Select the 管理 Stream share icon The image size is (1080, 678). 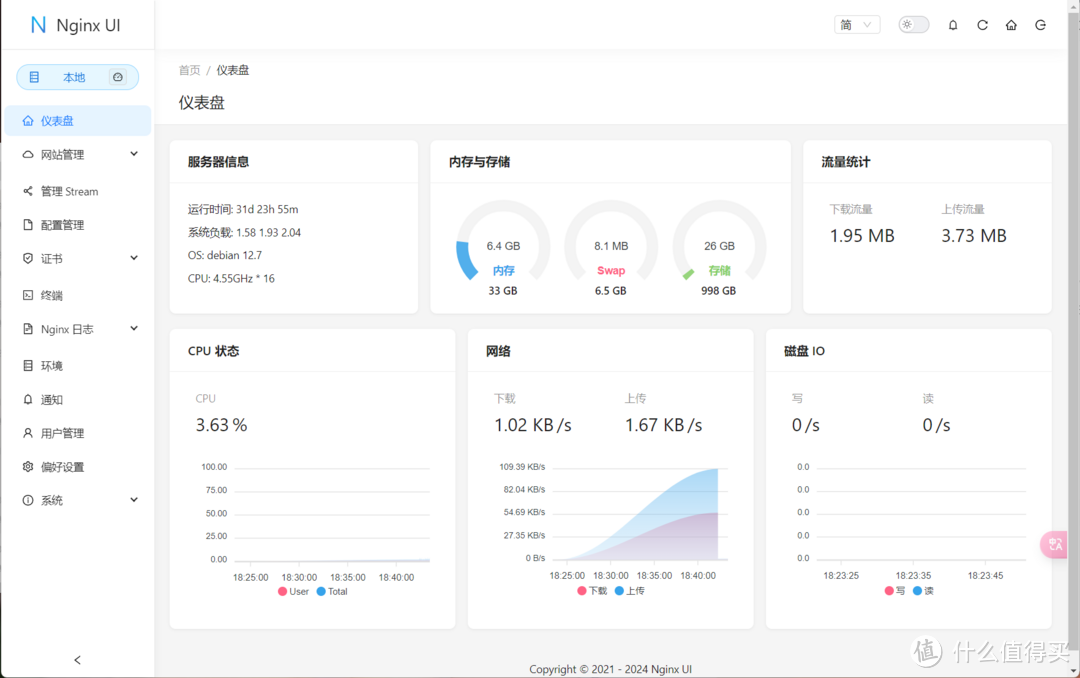pyautogui.click(x=30, y=191)
